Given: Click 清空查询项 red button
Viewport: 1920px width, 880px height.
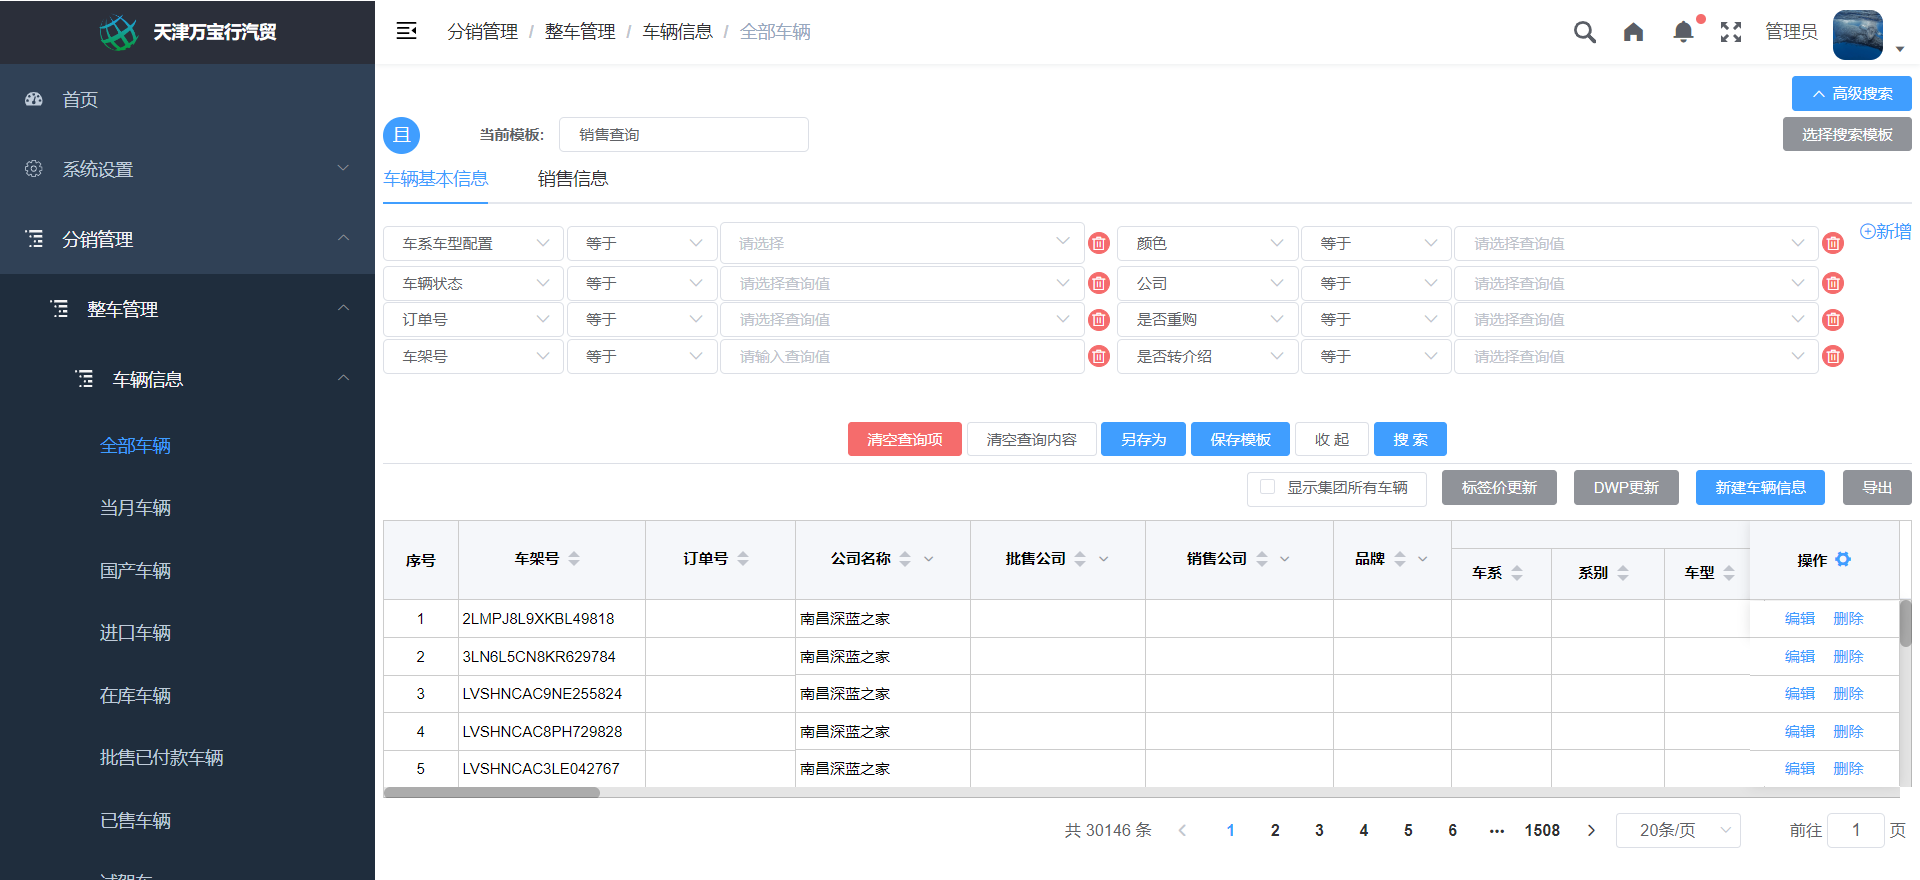Looking at the screenshot, I should (904, 439).
